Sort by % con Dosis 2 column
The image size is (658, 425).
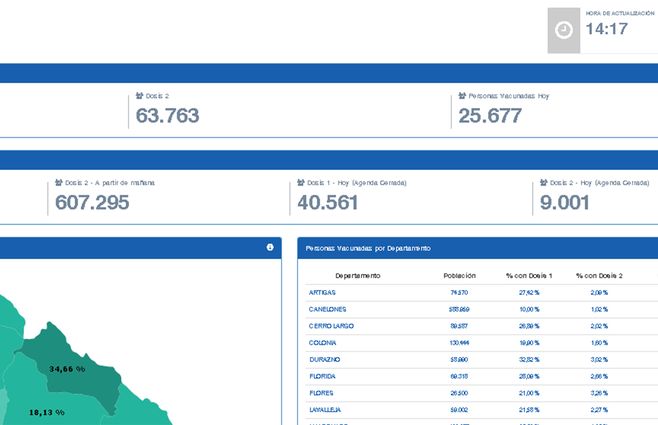coord(599,275)
